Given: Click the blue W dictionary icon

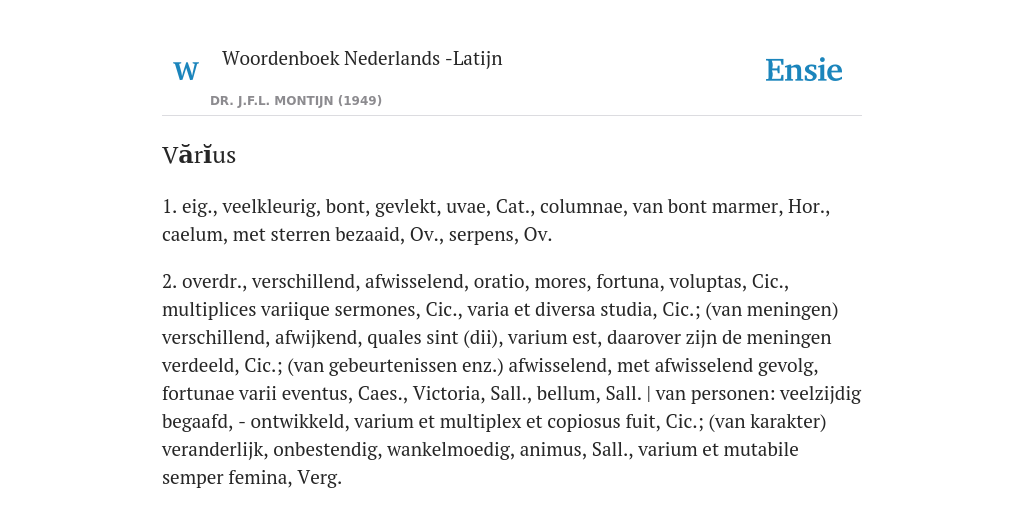Looking at the screenshot, I should click(x=185, y=71).
